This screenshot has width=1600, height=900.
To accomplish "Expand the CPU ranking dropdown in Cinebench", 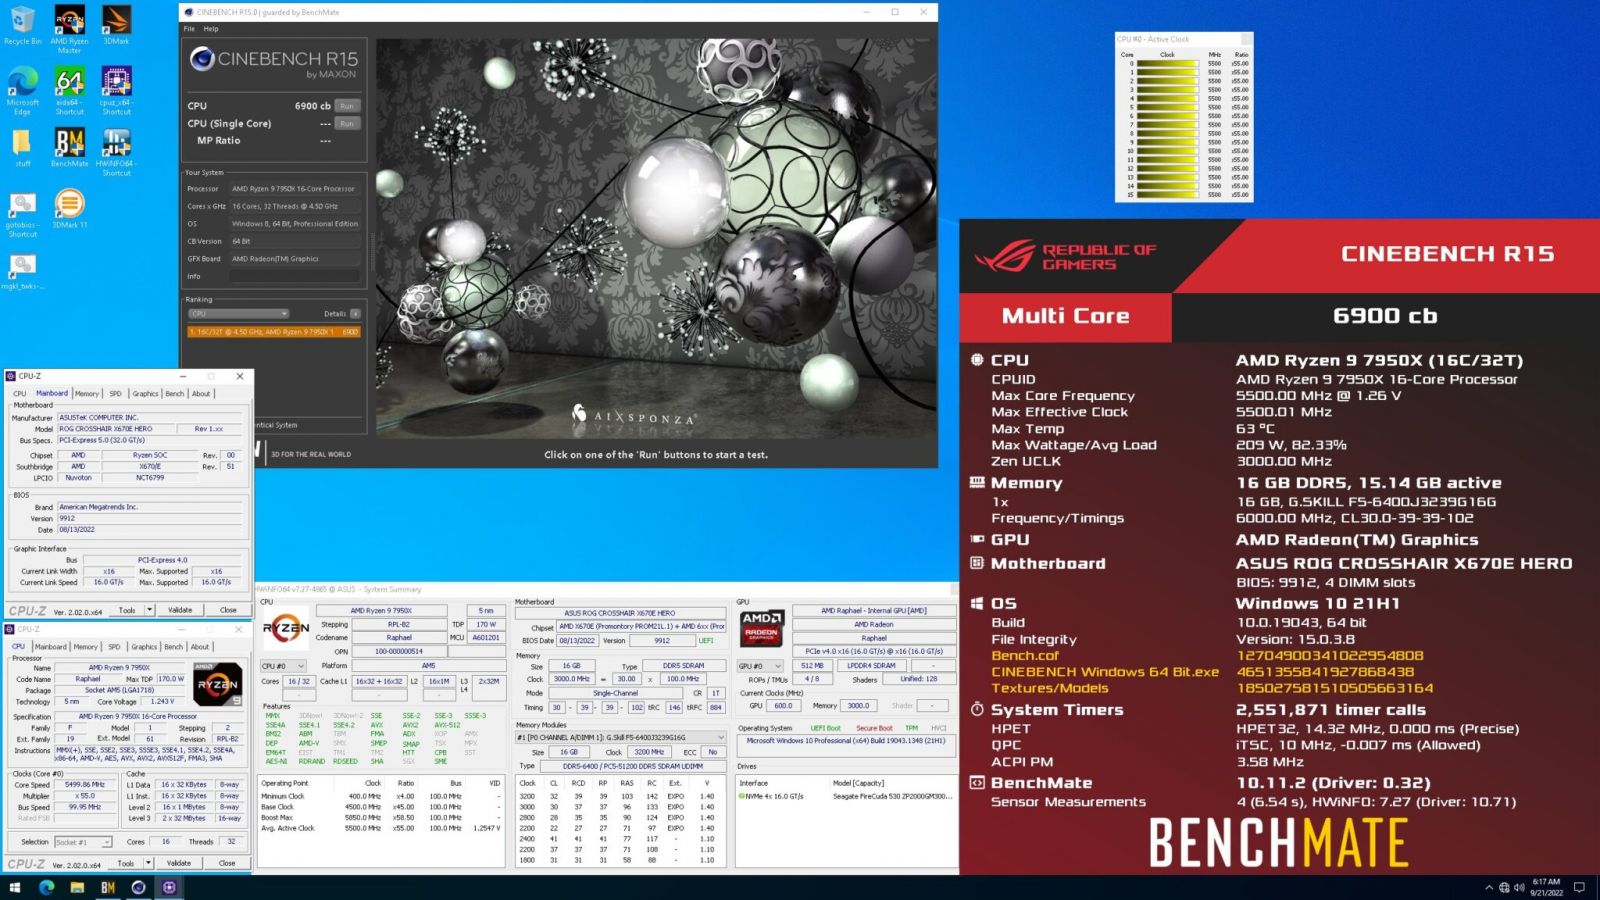I will pos(239,314).
